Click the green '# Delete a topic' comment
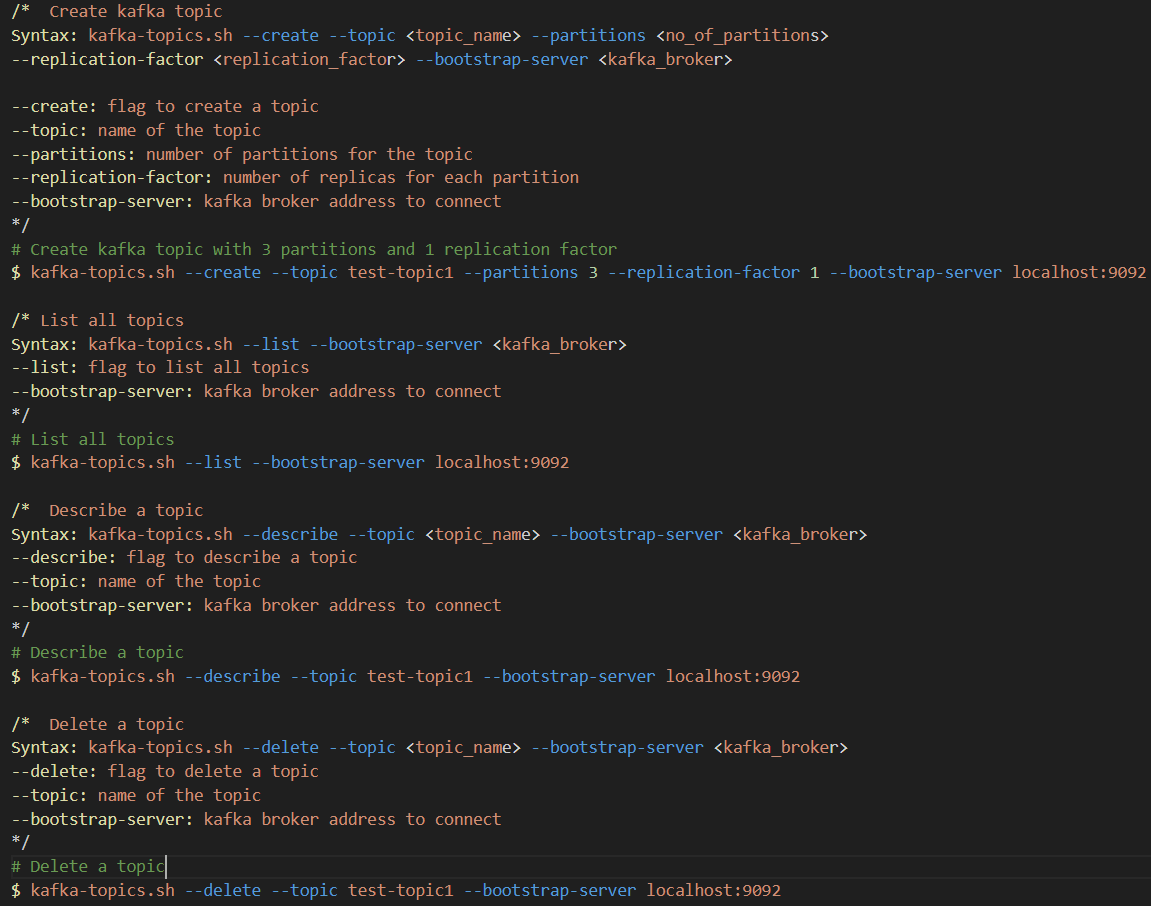Screen dimensions: 1151x906 click(x=88, y=867)
